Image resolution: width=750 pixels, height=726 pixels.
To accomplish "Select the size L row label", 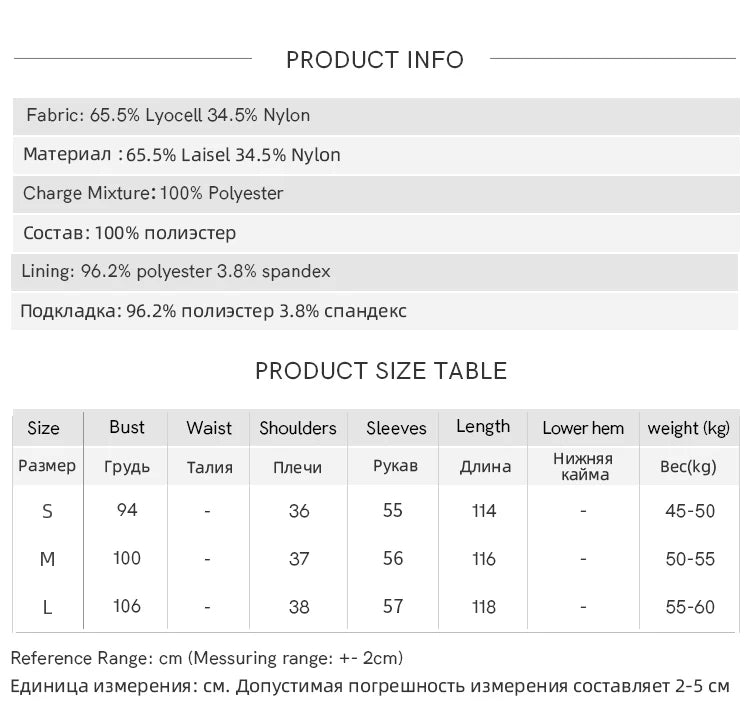I will point(47,607).
